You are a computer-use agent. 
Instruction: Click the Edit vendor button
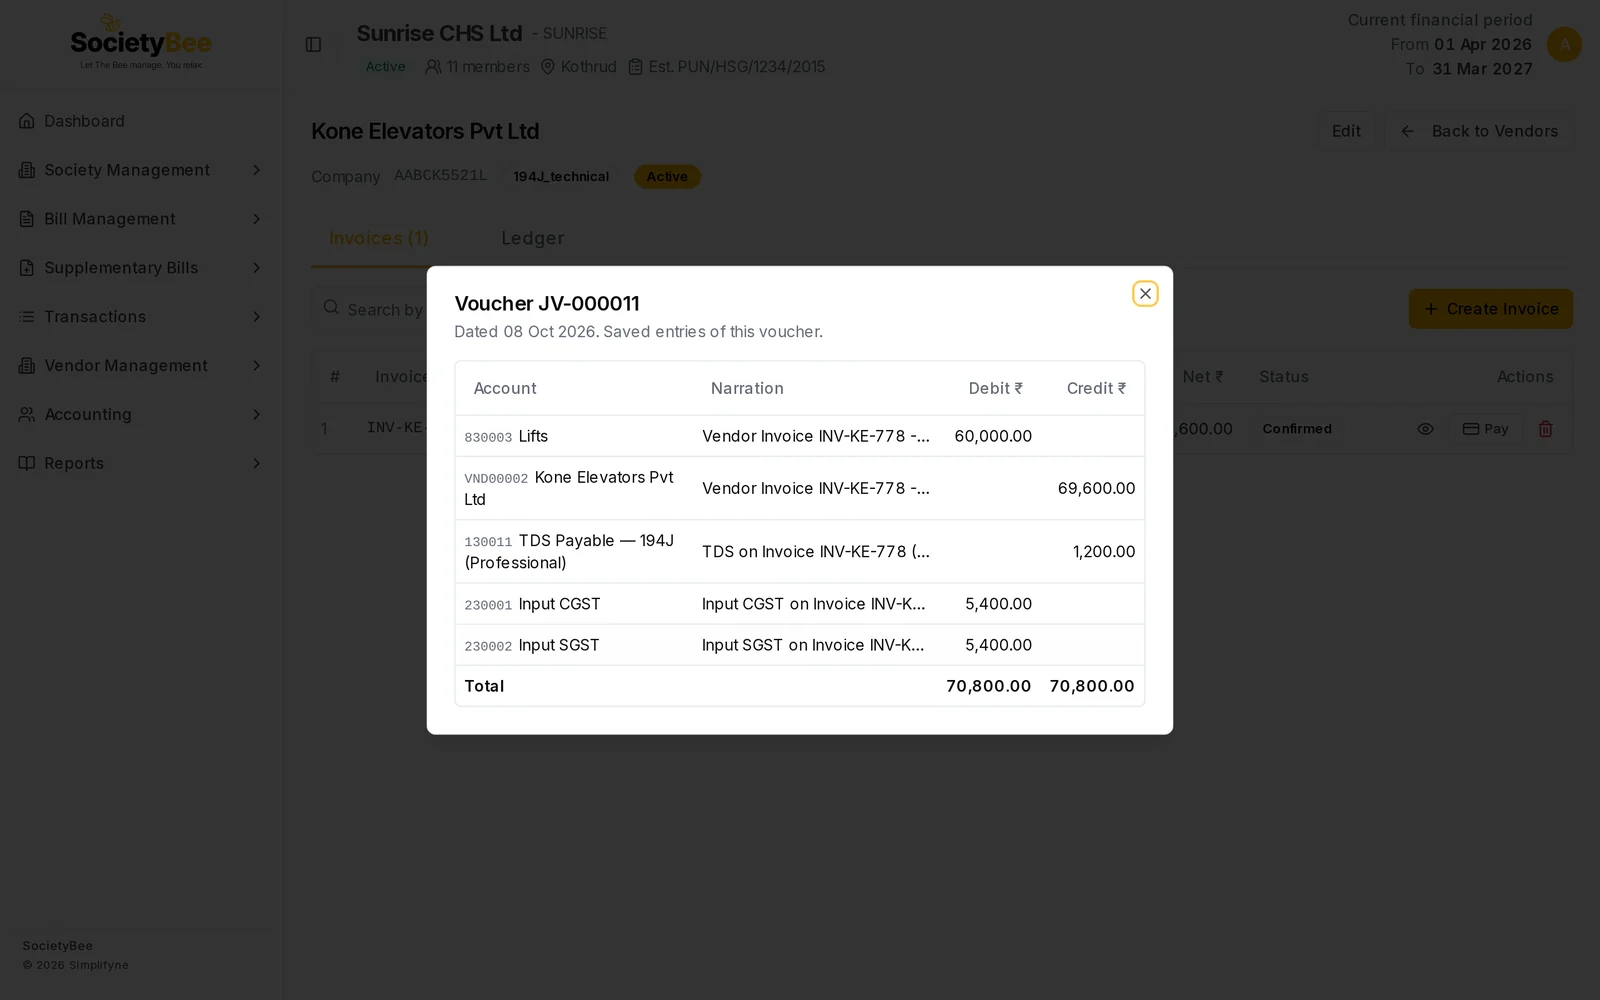tap(1346, 131)
